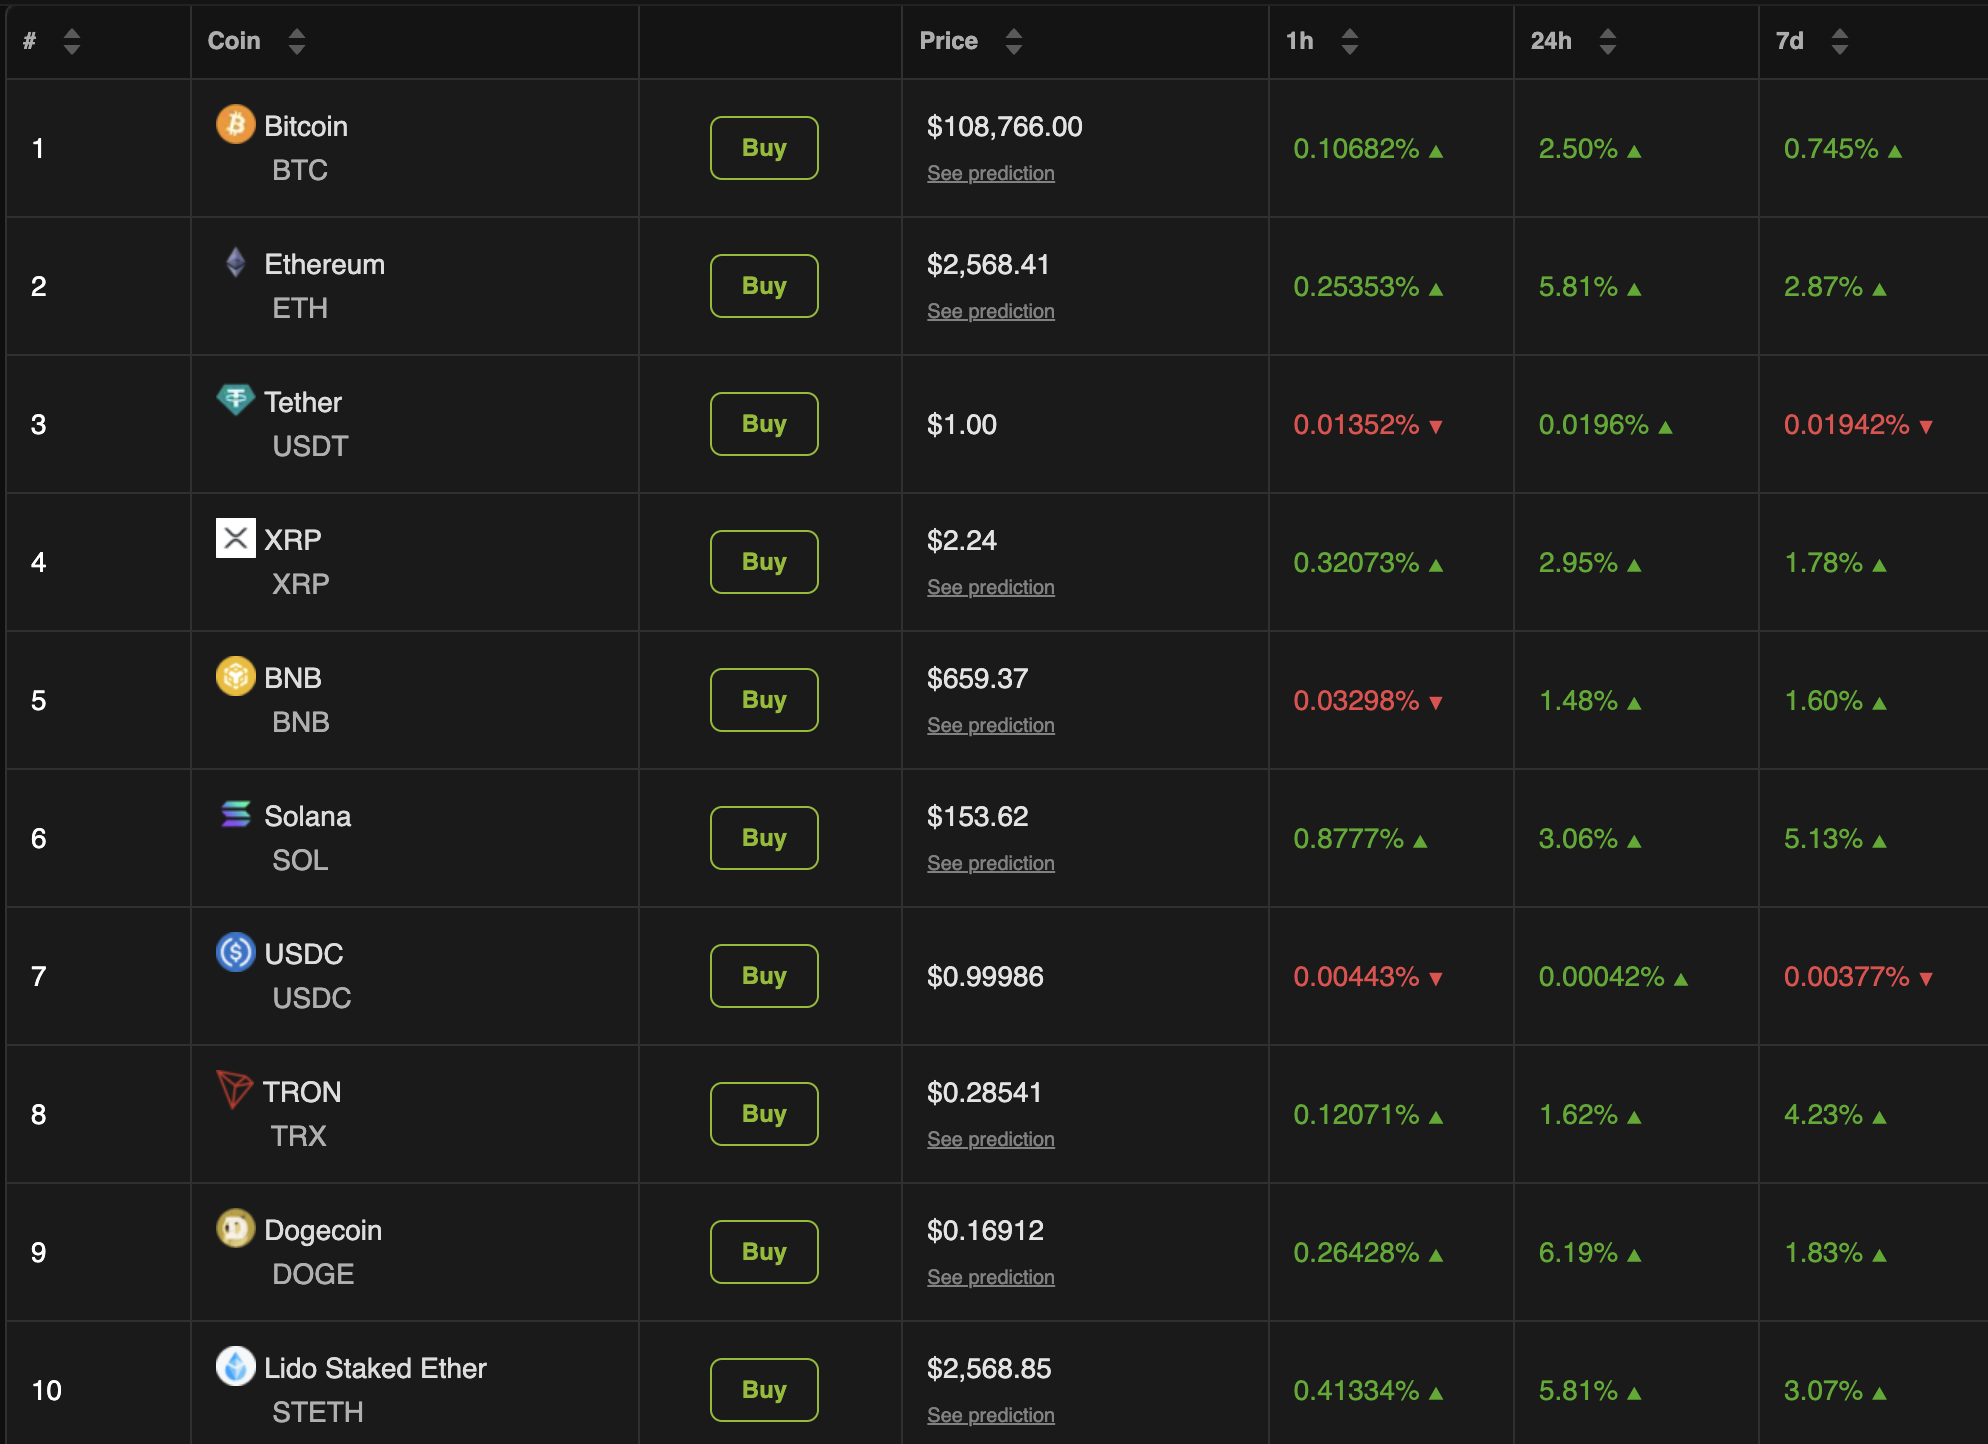This screenshot has width=1988, height=1444.
Task: Sort table by rank number column
Action: (71, 41)
